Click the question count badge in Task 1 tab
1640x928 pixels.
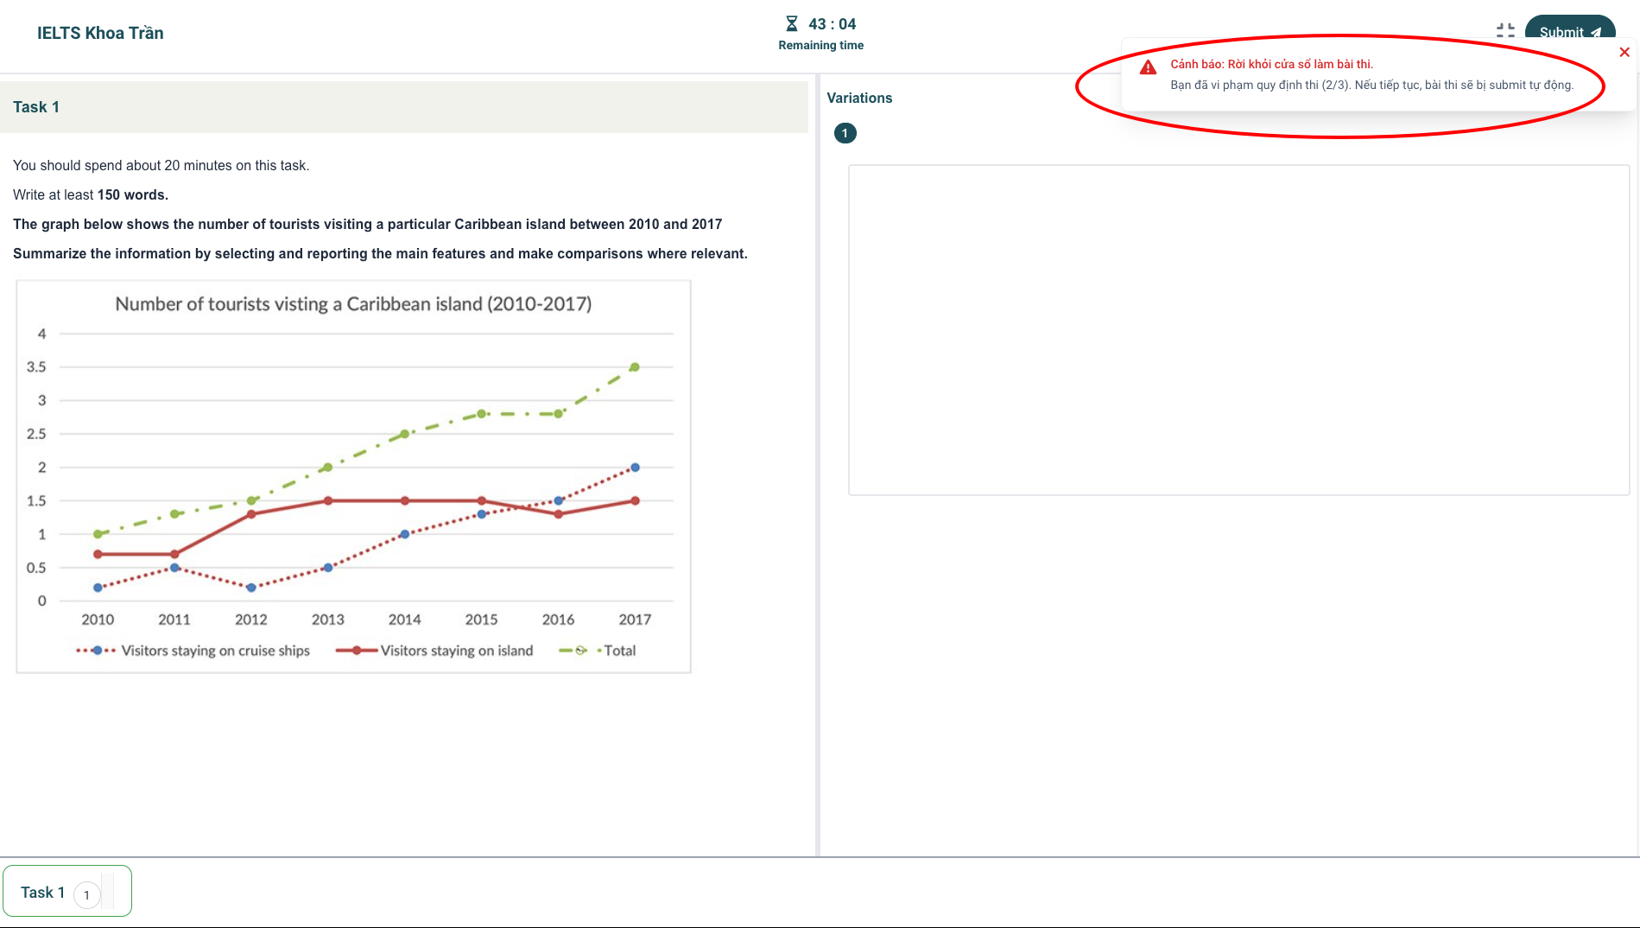tap(87, 894)
